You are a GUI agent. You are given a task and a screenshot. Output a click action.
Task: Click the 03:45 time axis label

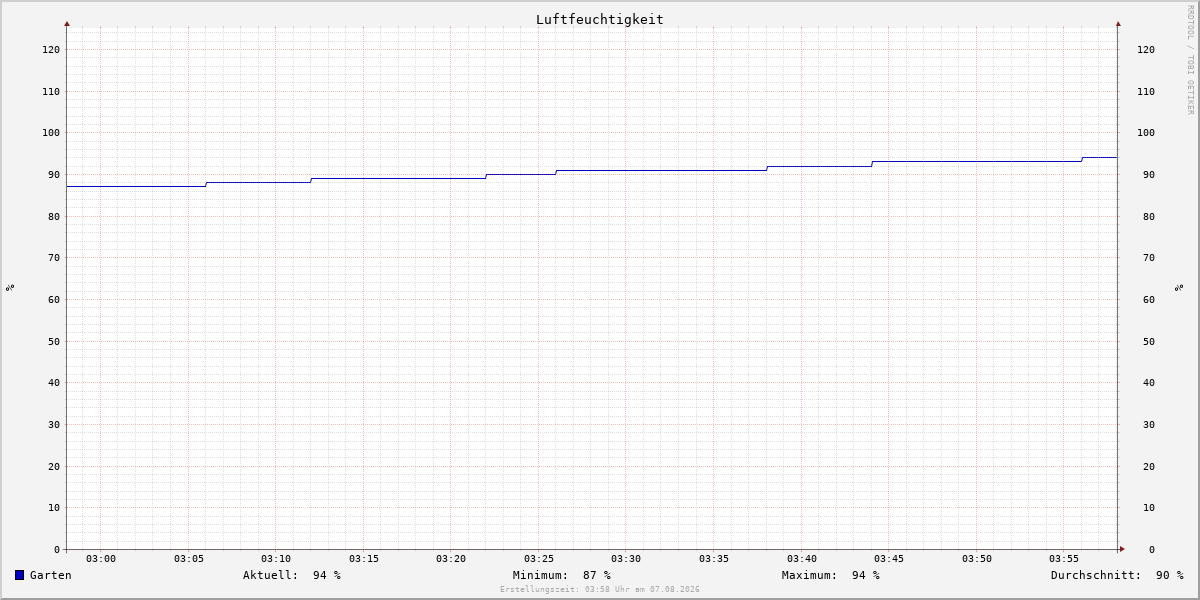pos(889,558)
